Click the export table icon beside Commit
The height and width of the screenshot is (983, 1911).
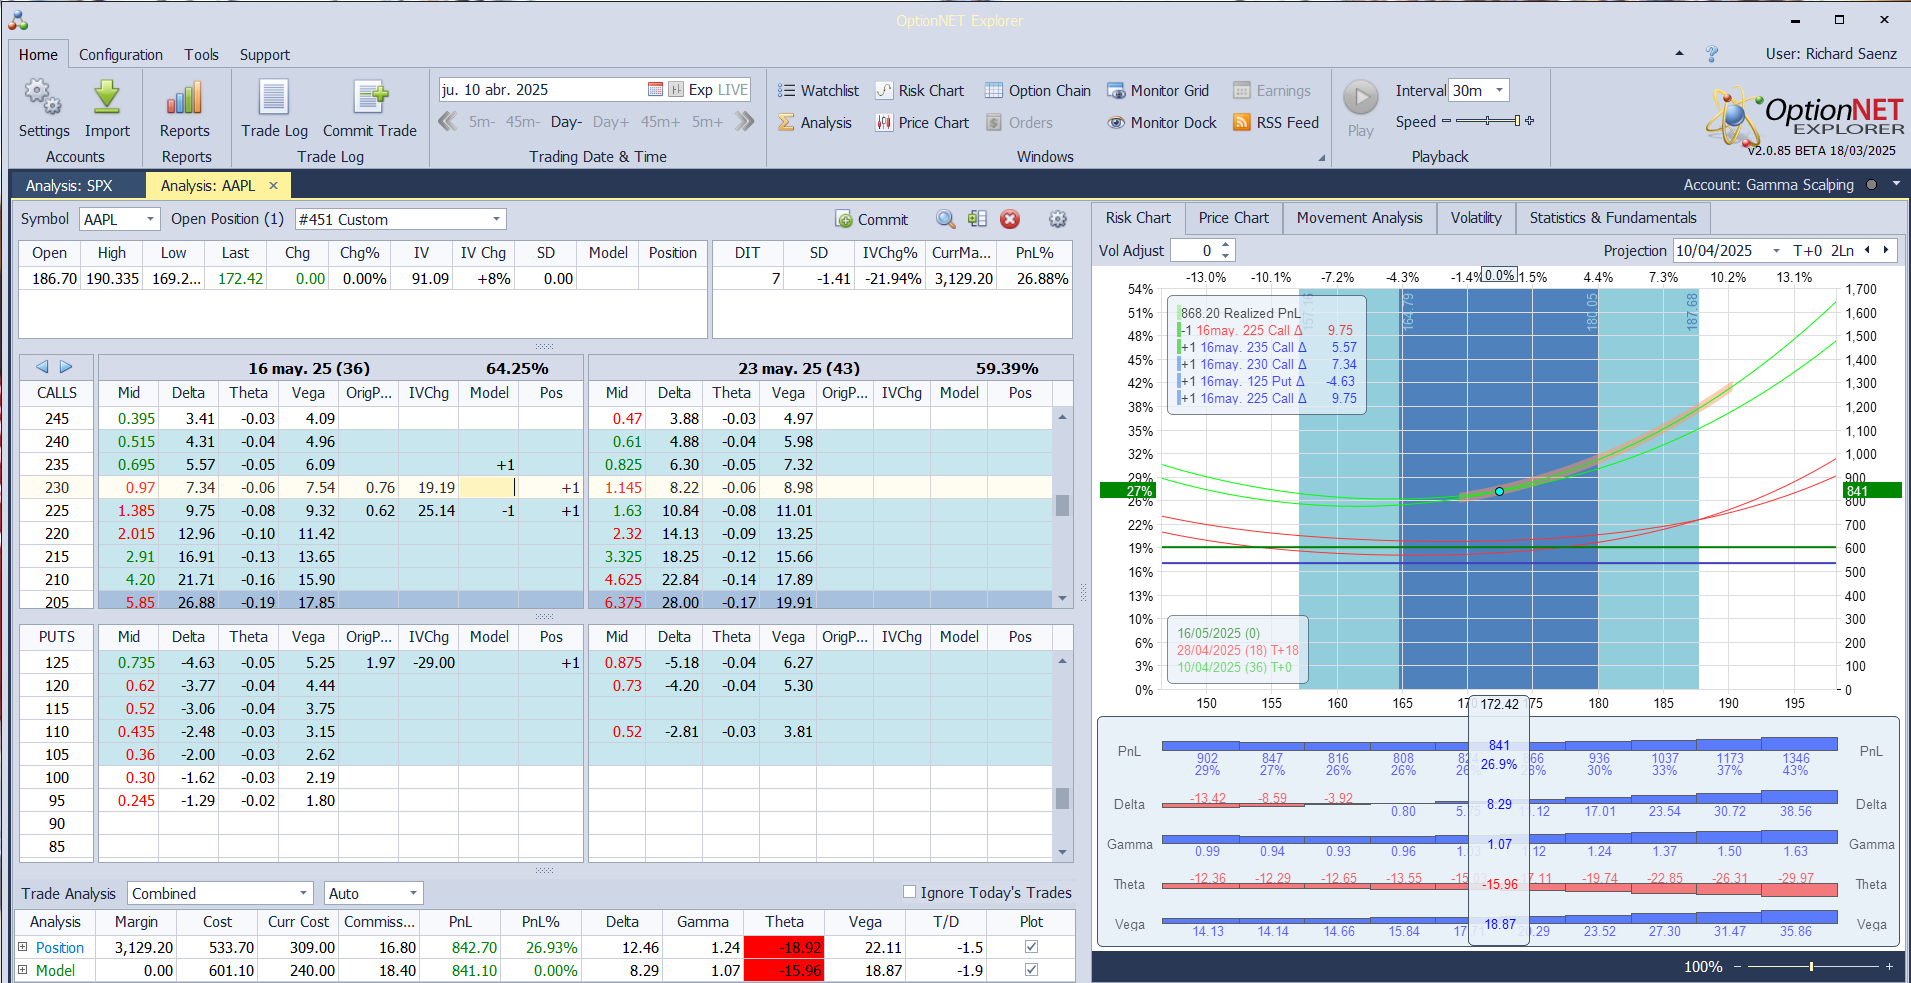coord(977,219)
